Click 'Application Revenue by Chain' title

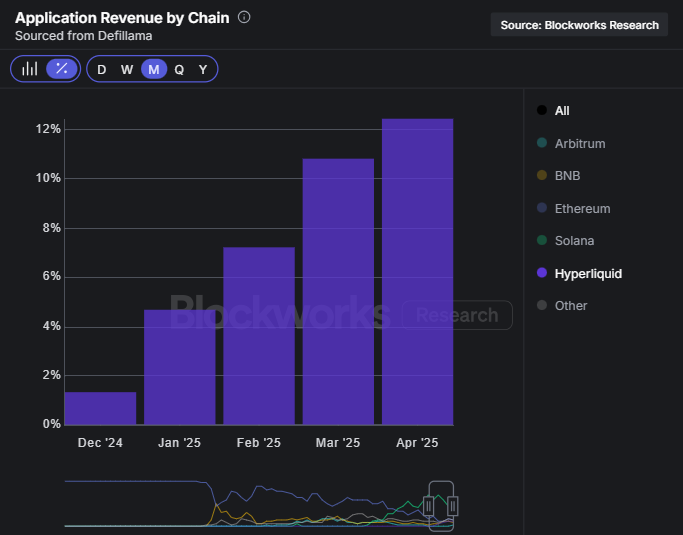(x=122, y=18)
